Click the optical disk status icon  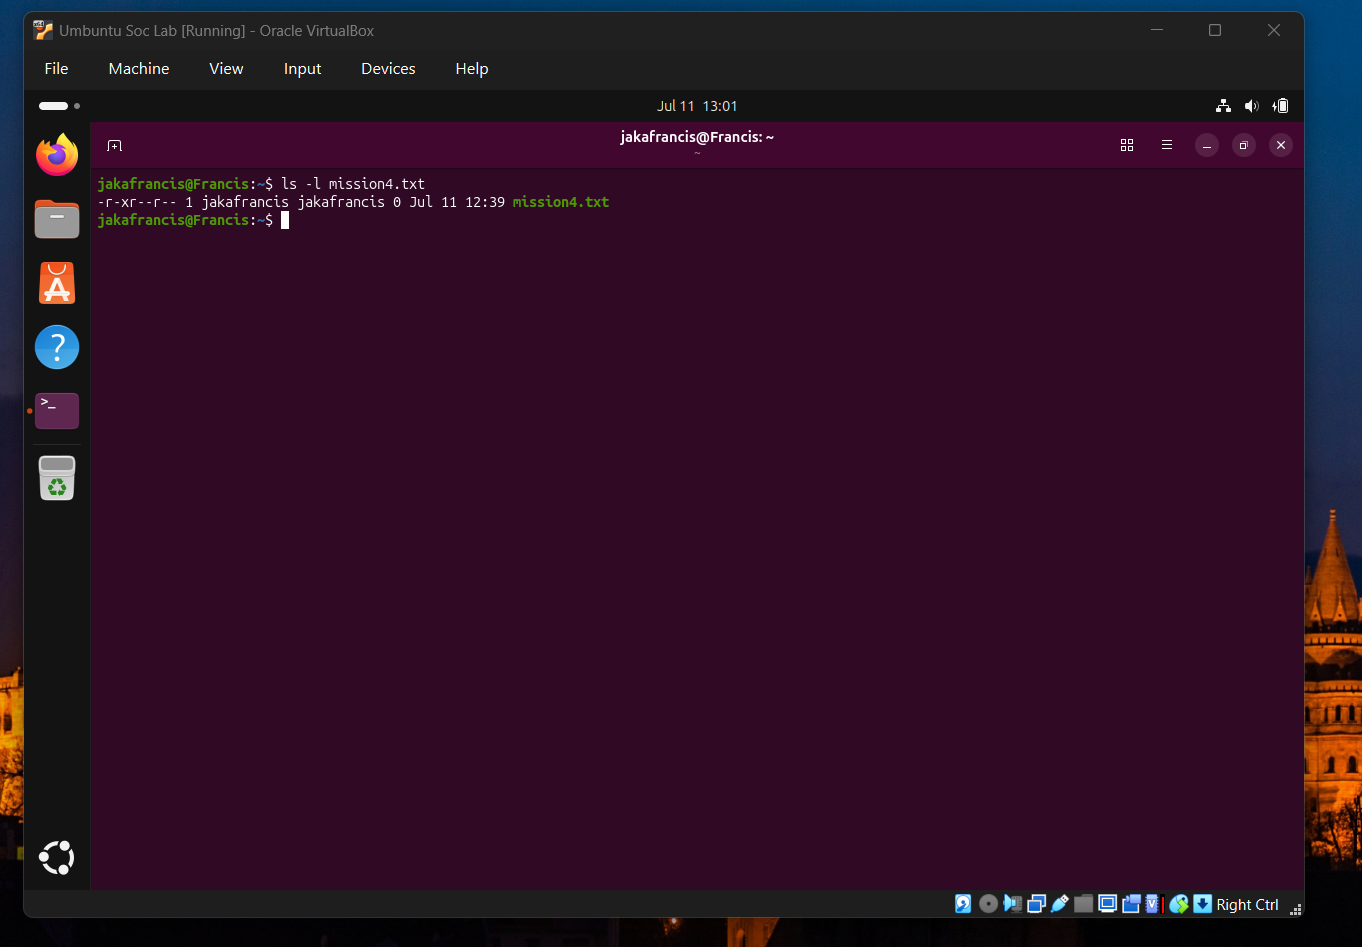988,904
